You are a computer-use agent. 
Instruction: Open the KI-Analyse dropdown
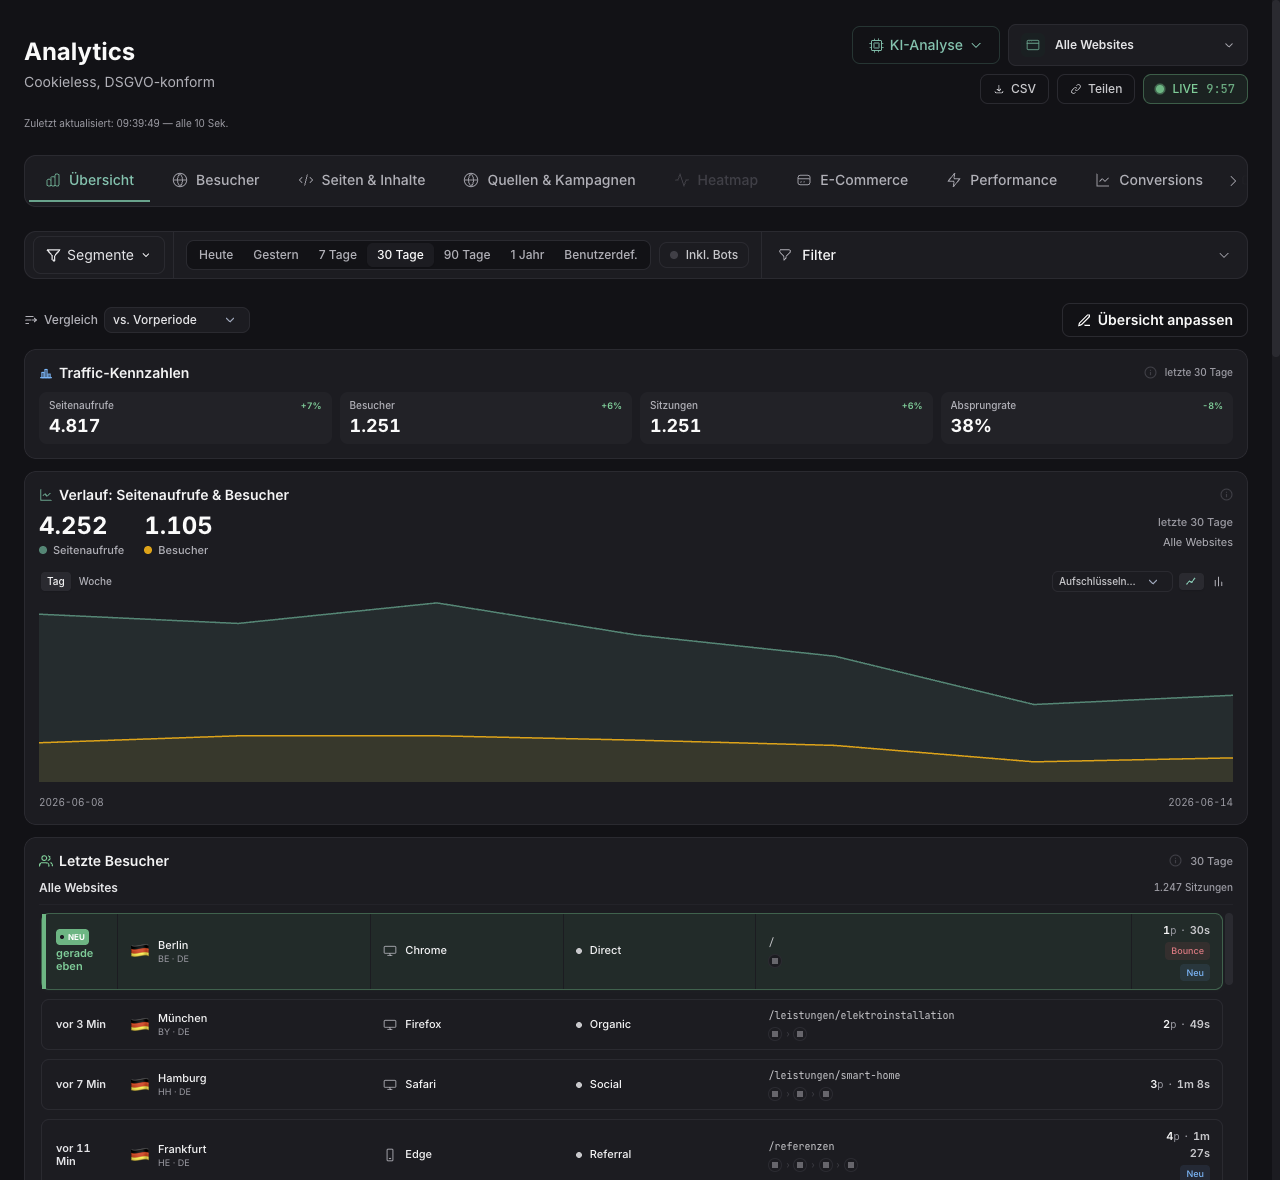click(925, 45)
